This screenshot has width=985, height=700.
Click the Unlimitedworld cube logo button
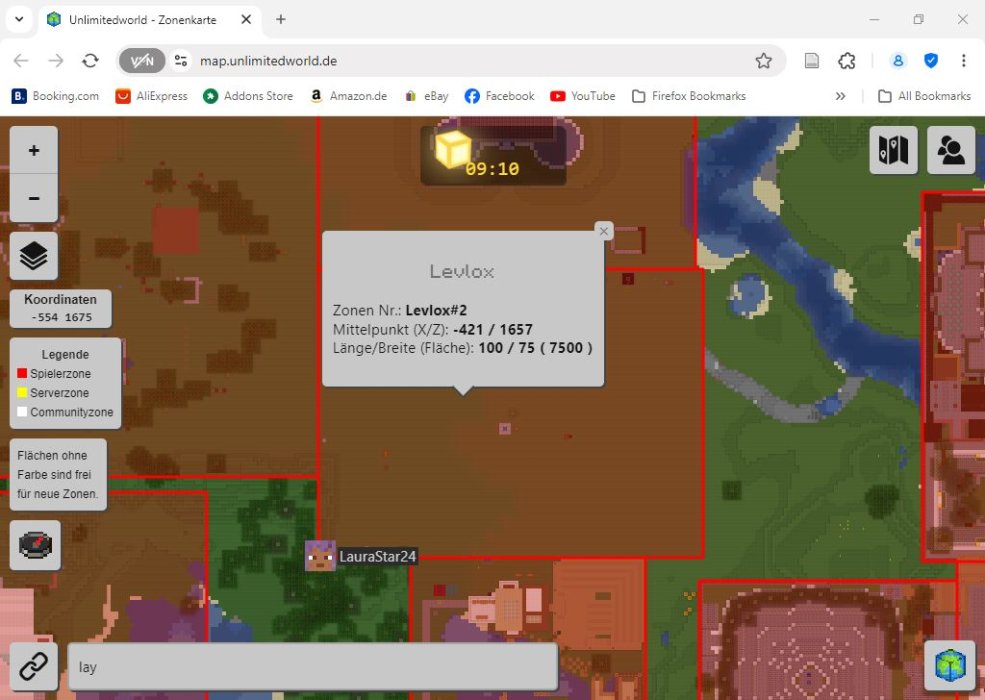pyautogui.click(x=950, y=665)
